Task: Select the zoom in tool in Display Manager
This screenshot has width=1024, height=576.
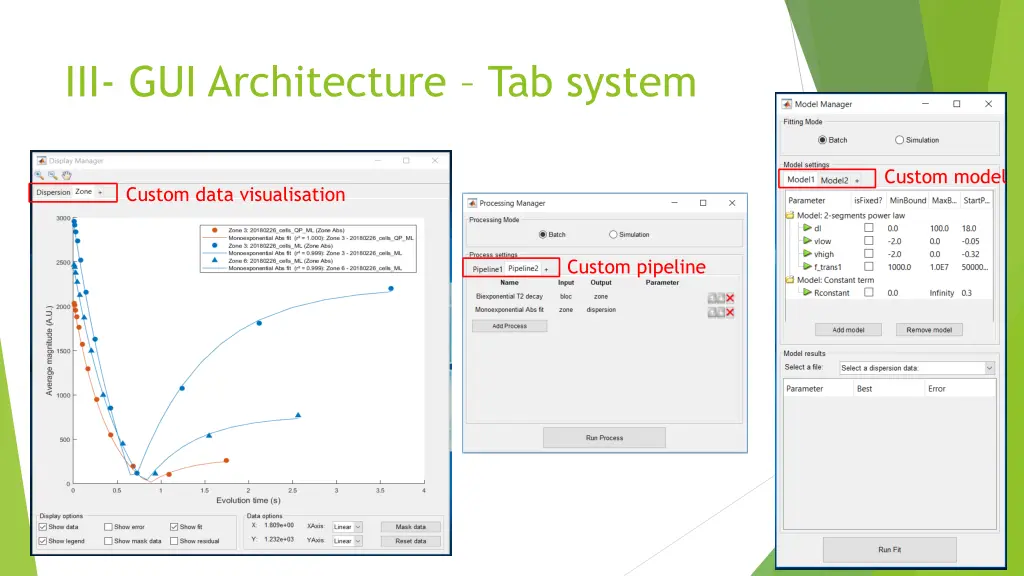Action: tap(41, 175)
